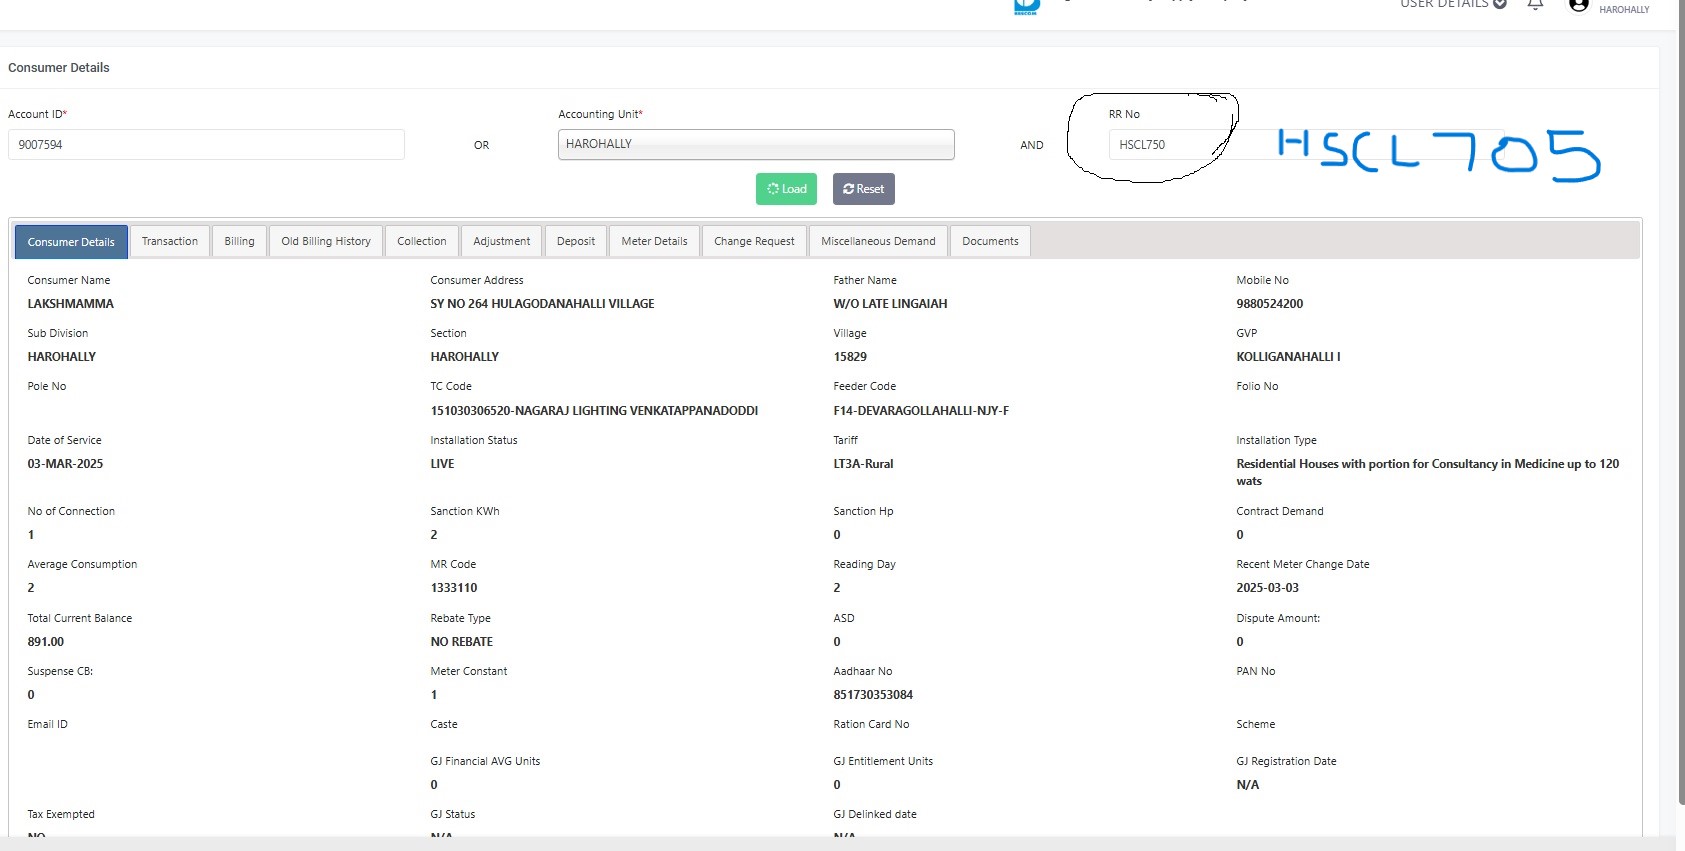Expand the User Details dropdown
This screenshot has width=1685, height=851.
coord(1453,5)
